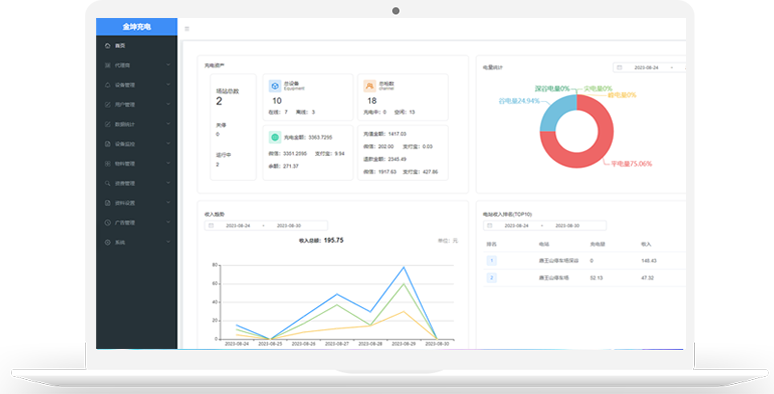Click the 2023-08-27 x-axis label
Viewport: 774px width, 394px height.
pos(337,344)
